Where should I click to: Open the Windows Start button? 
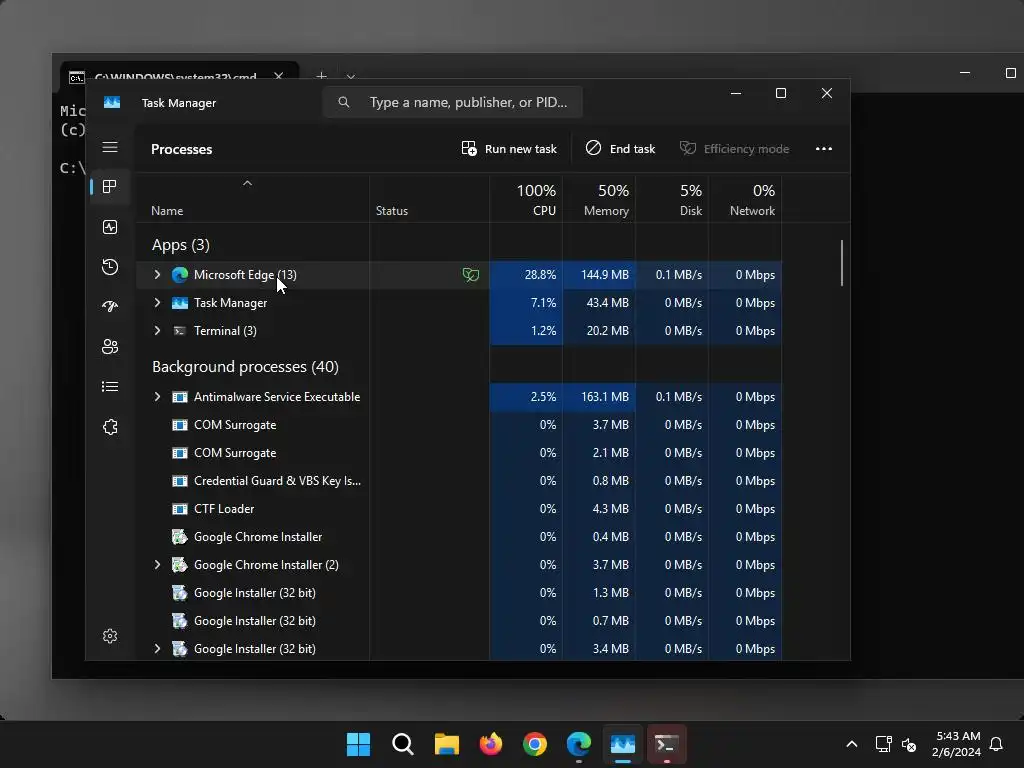359,744
